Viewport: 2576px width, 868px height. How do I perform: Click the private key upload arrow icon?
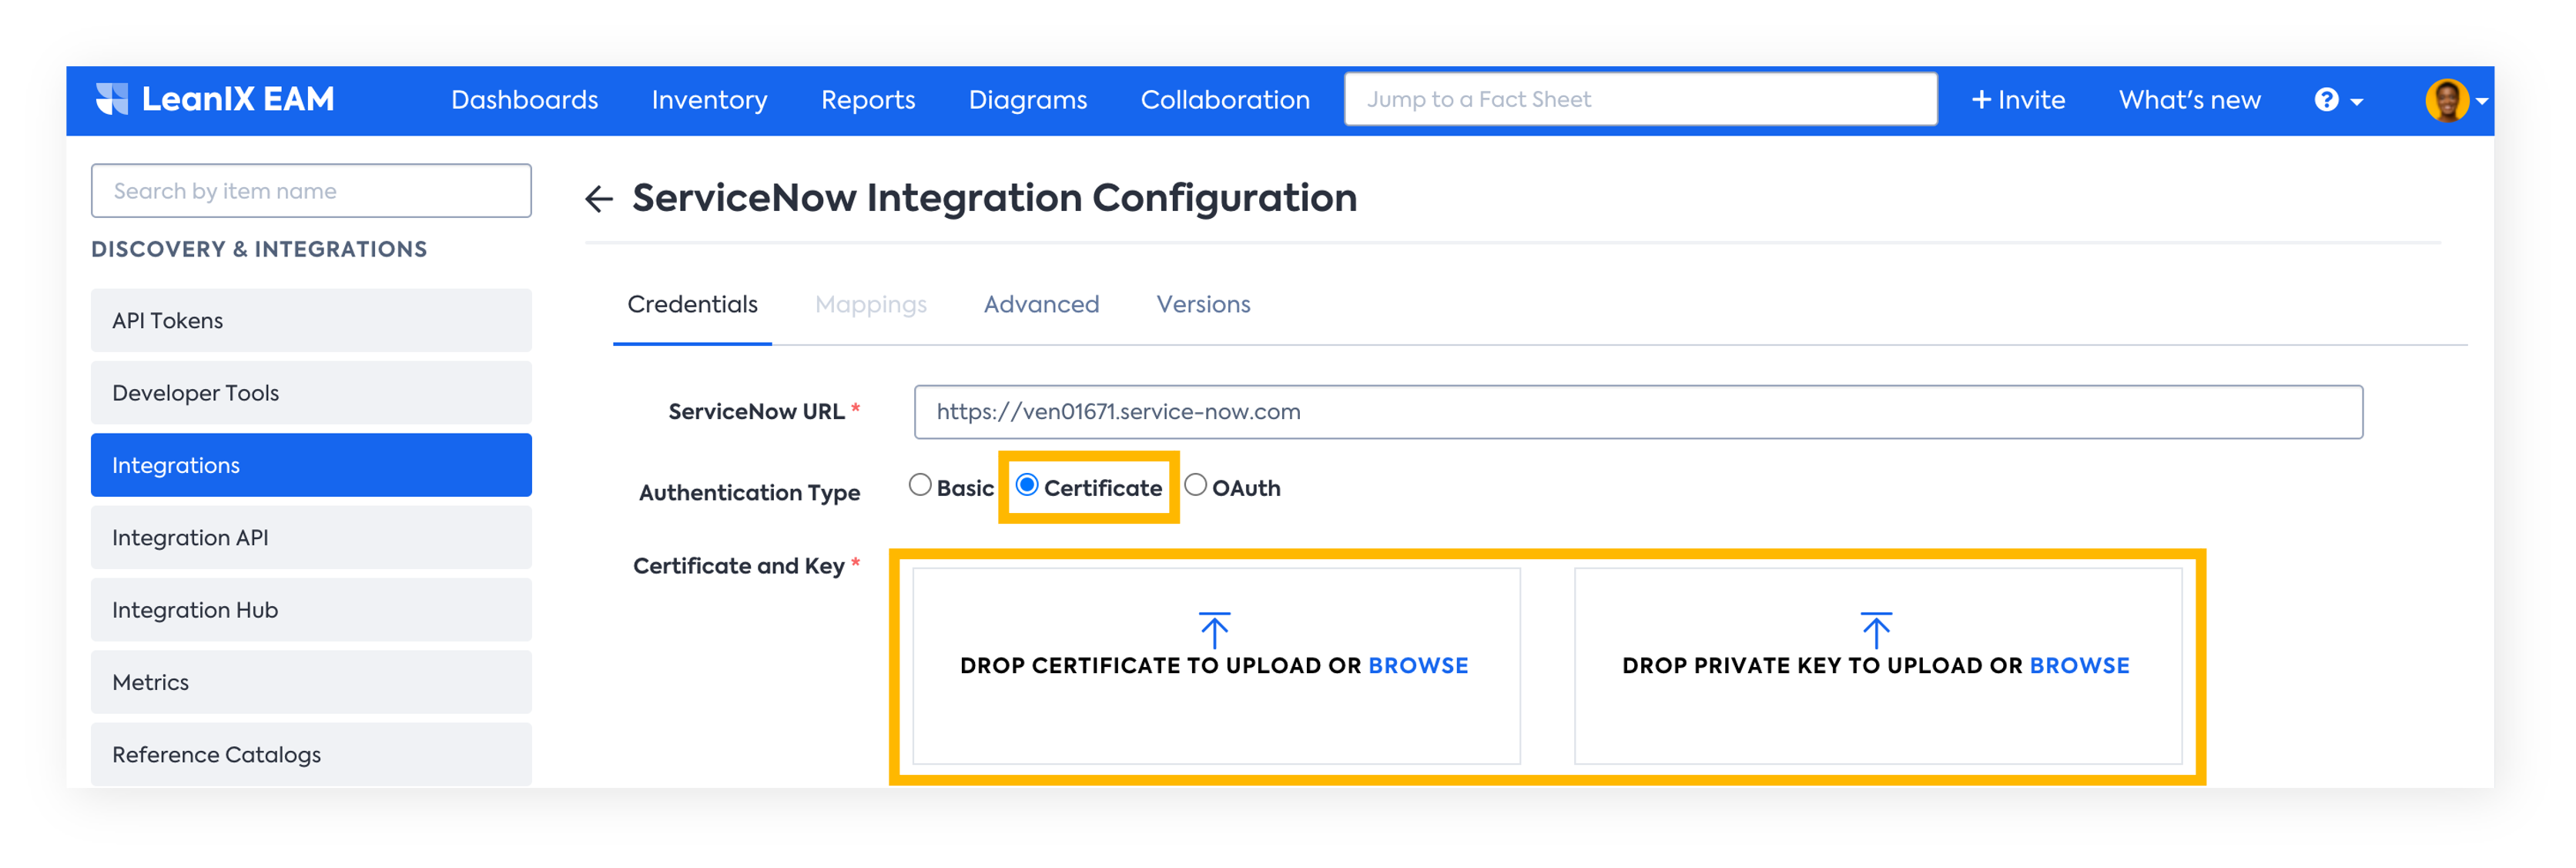point(1875,630)
